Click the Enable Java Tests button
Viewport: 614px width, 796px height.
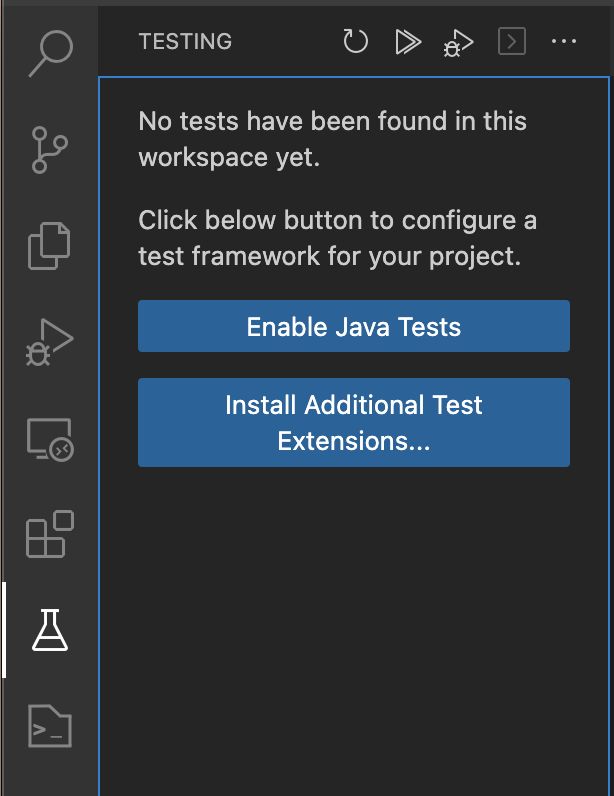click(353, 326)
